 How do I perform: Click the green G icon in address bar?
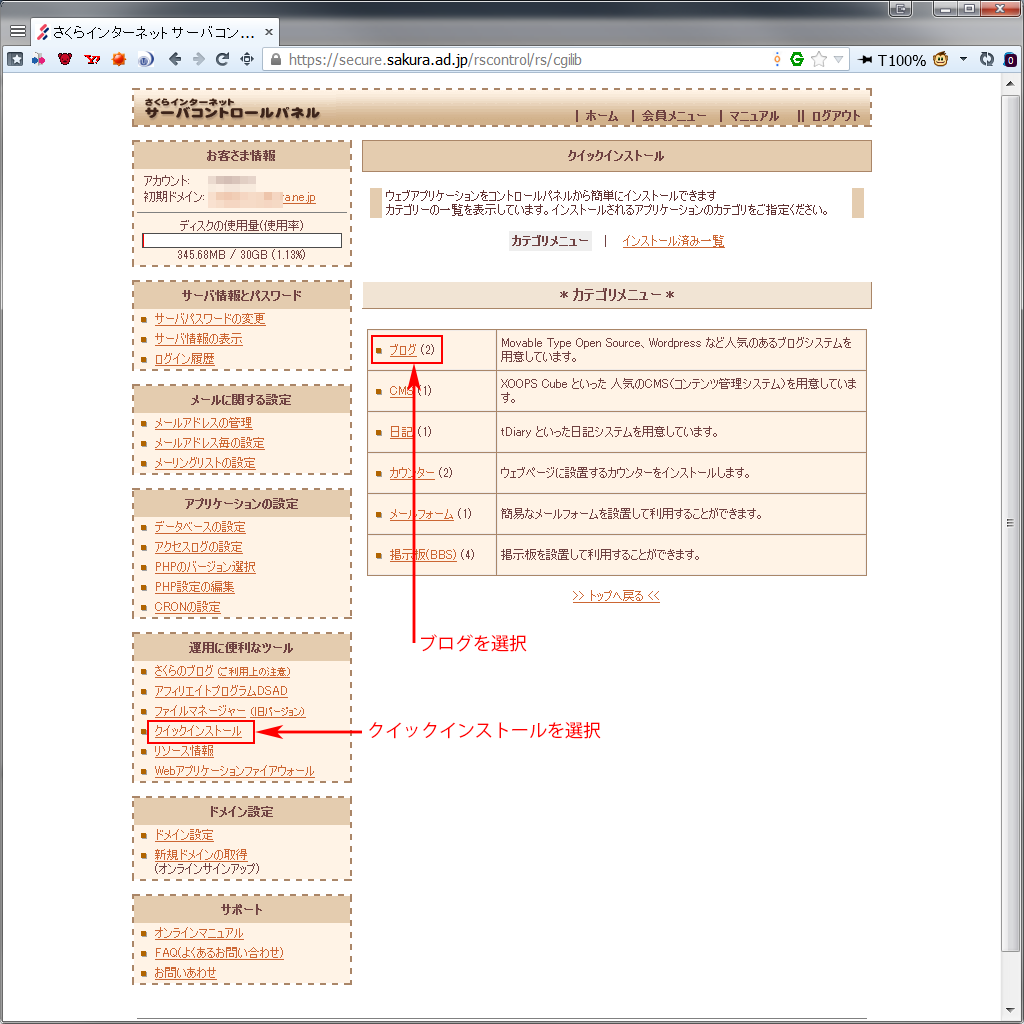pyautogui.click(x=797, y=59)
